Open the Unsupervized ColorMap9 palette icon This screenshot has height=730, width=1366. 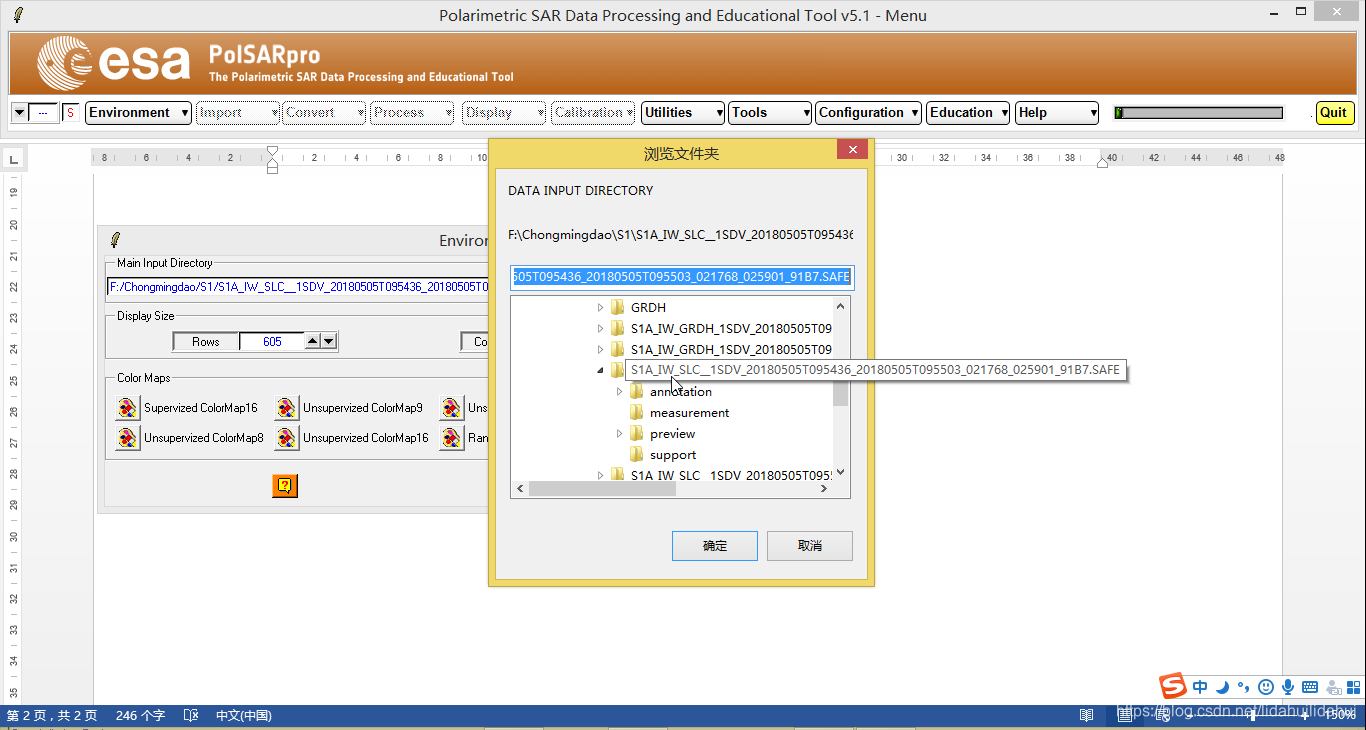tap(287, 408)
